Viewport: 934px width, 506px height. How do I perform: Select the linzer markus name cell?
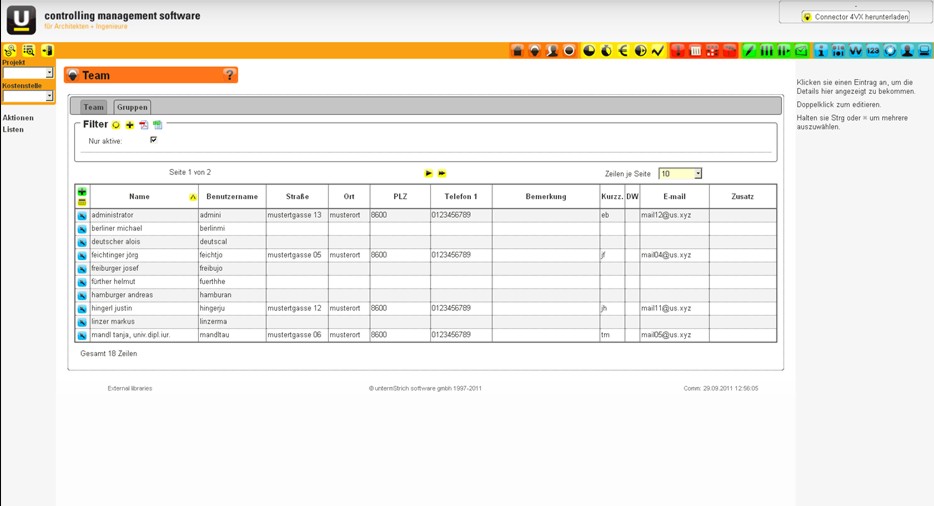144,322
